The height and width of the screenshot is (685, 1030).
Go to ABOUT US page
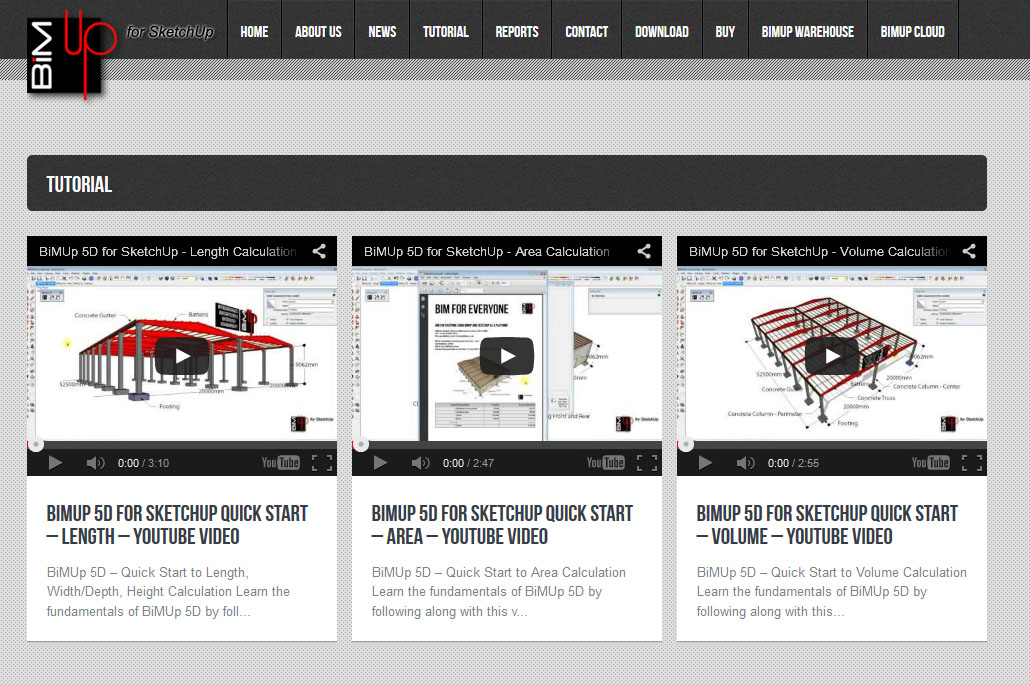(318, 32)
